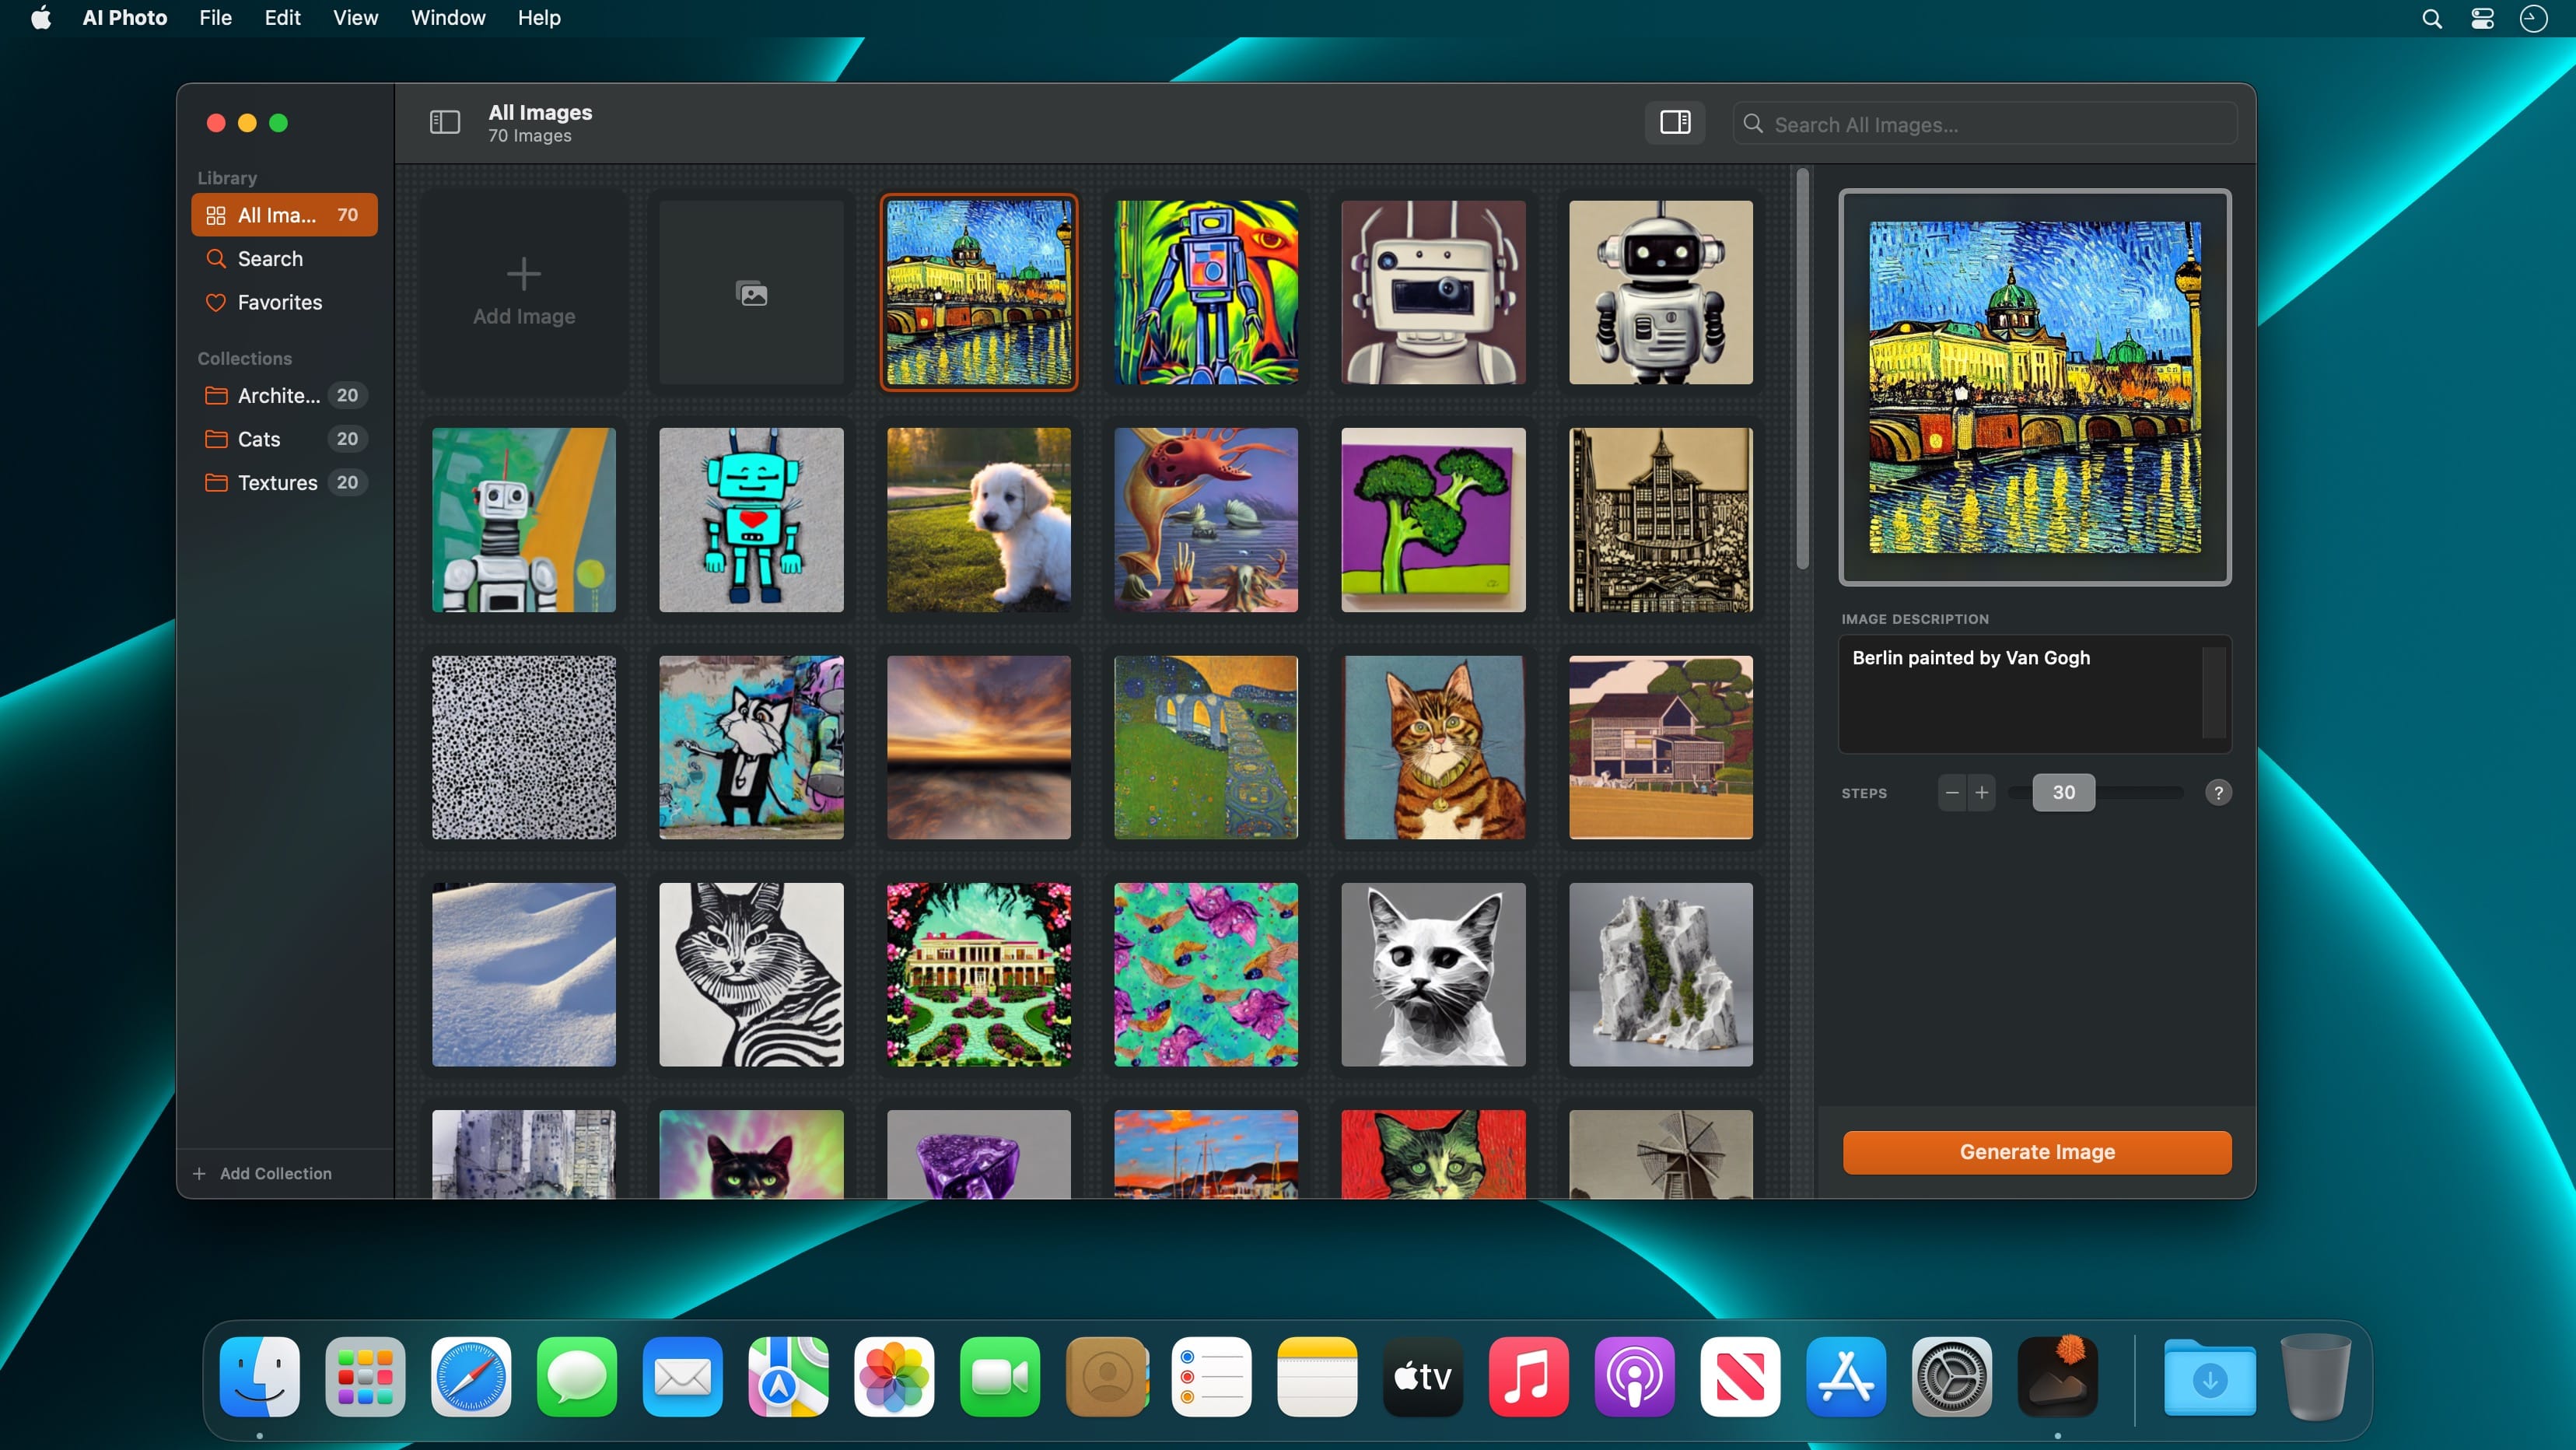2576x1450 pixels.
Task: Open Favorites with the heart icon
Action: click(279, 302)
